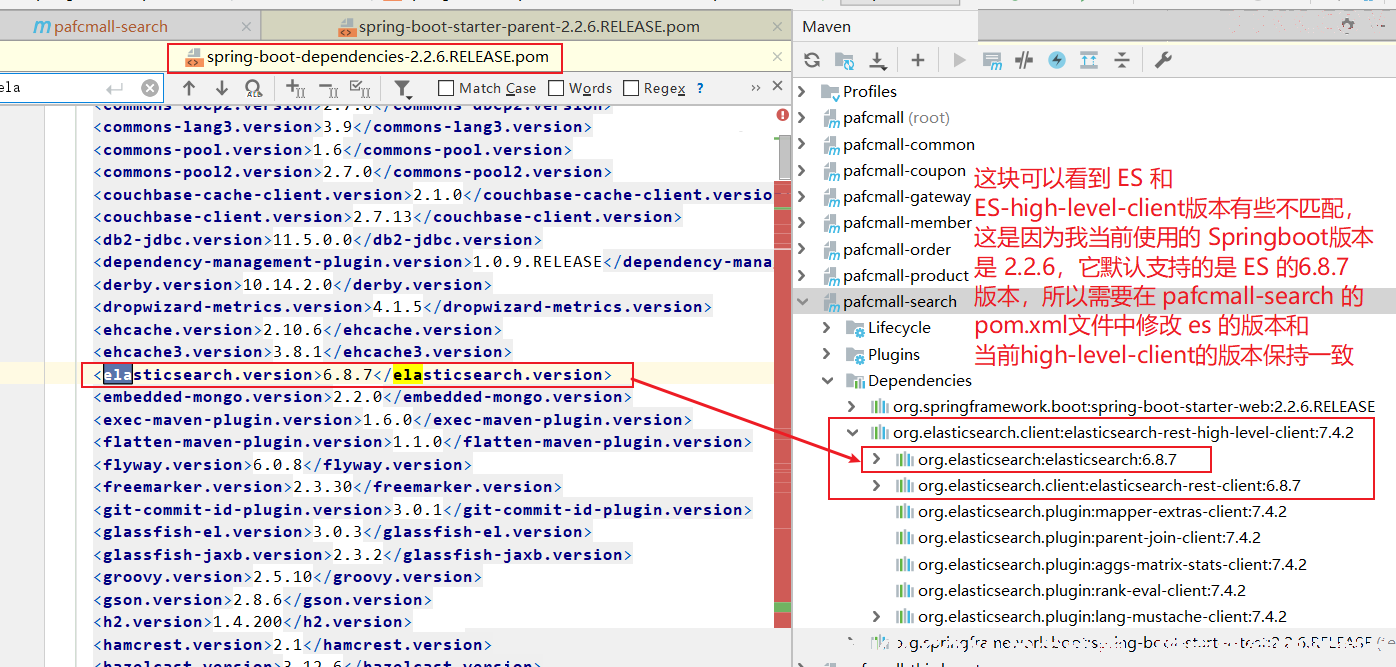Click the commons-lang3.version 3.9 line
The width and height of the screenshot is (1396, 667).
[x=342, y=127]
